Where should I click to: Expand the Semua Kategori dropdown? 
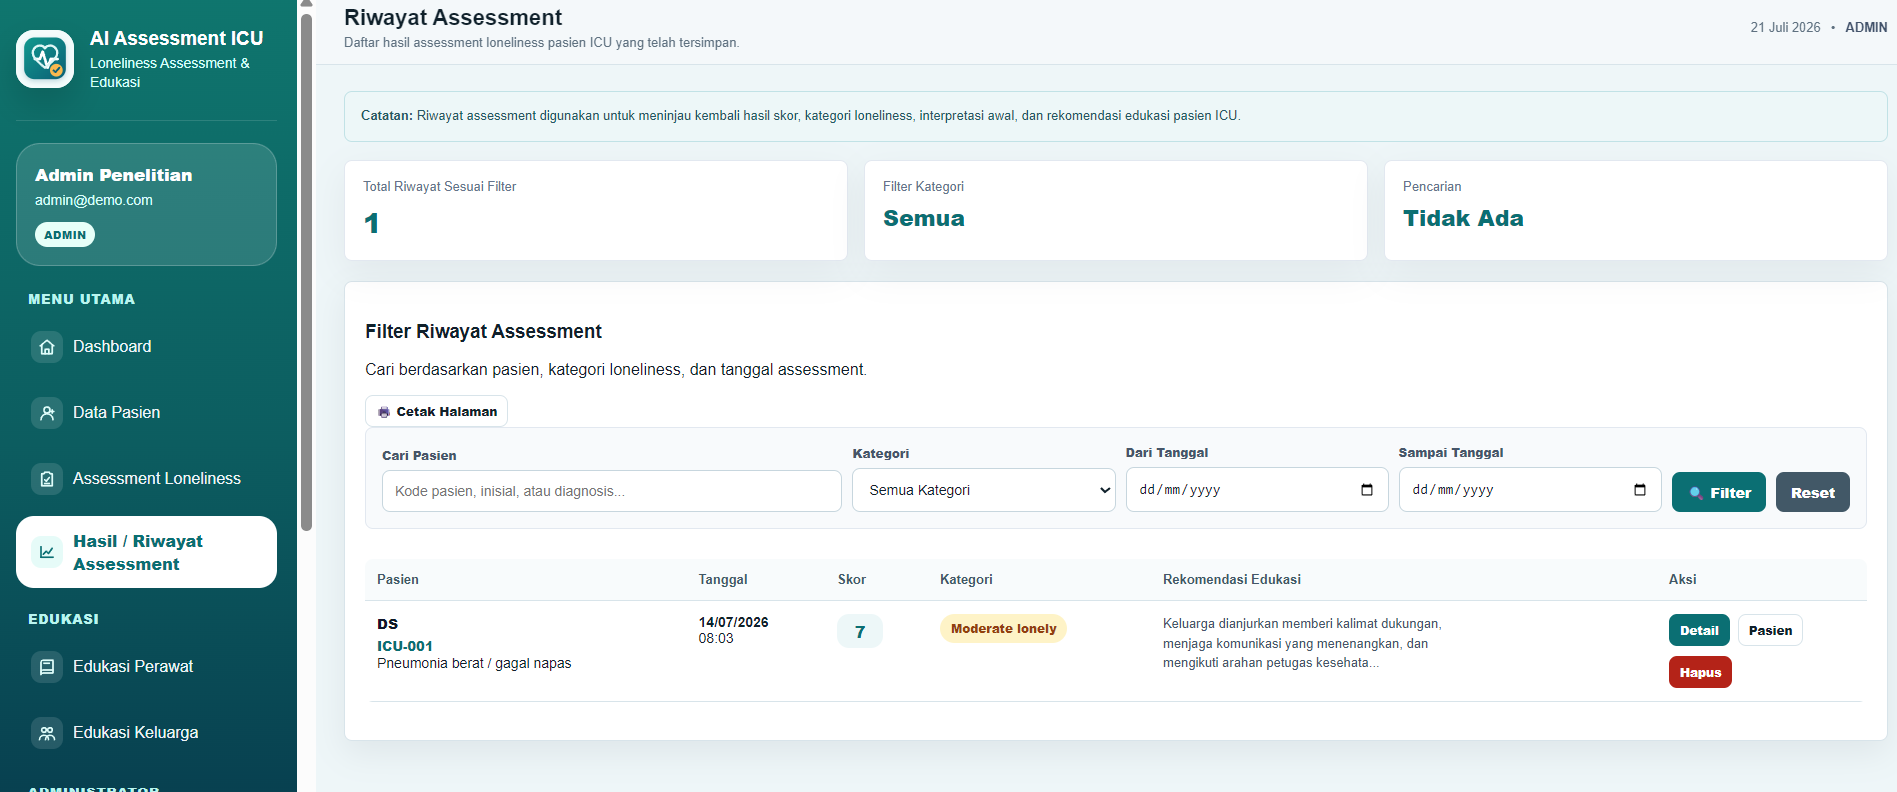pos(984,490)
